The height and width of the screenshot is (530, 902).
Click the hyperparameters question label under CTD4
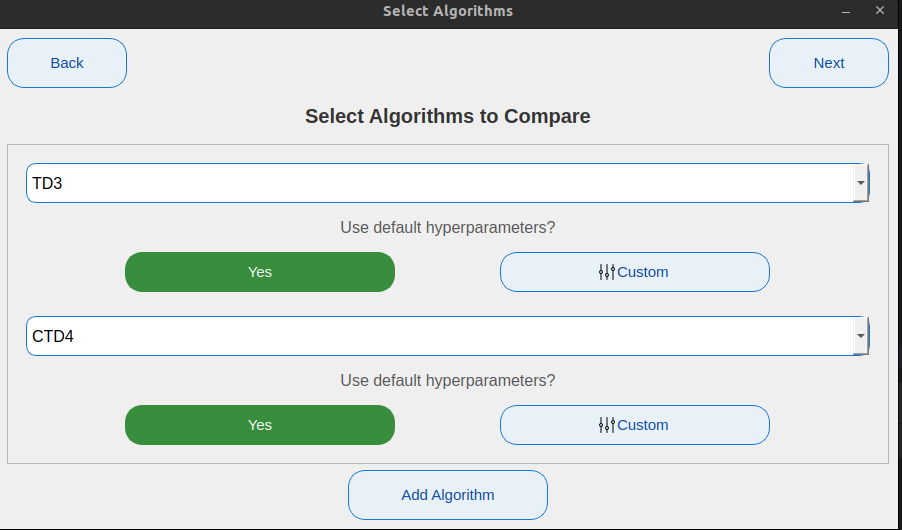tap(448, 380)
